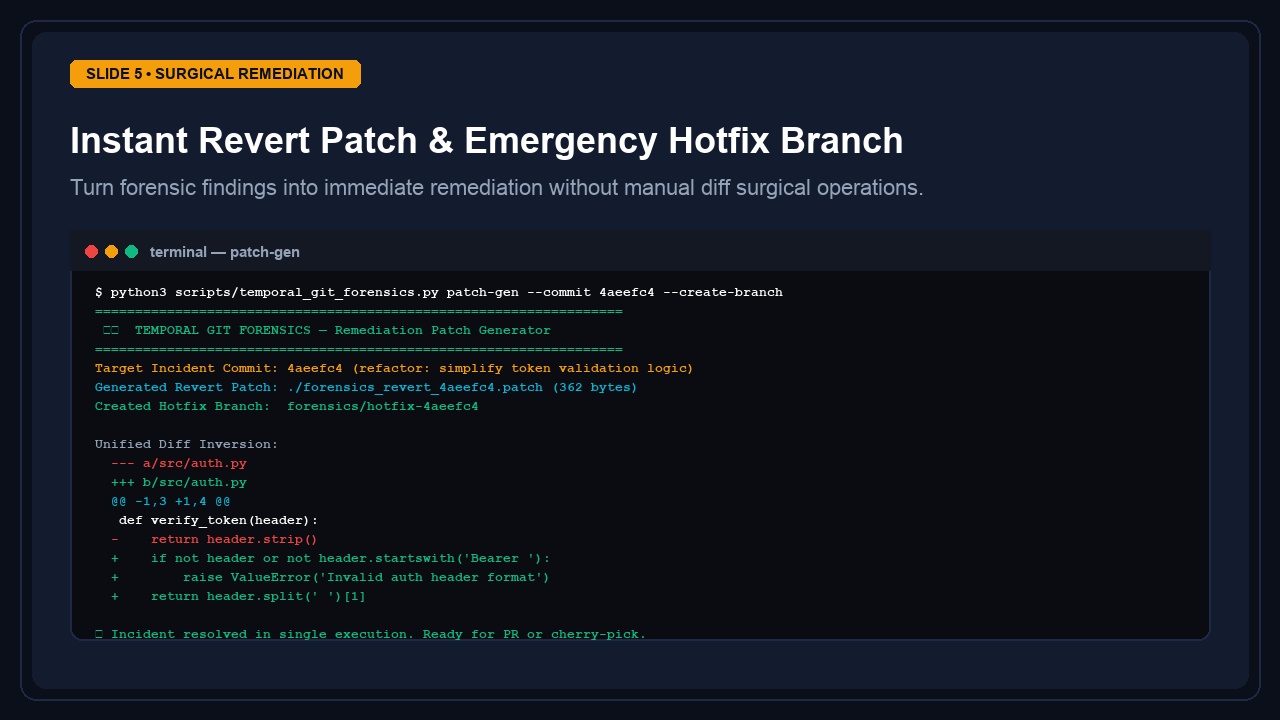Select the "Created Hotfix Branch" line

(287, 406)
